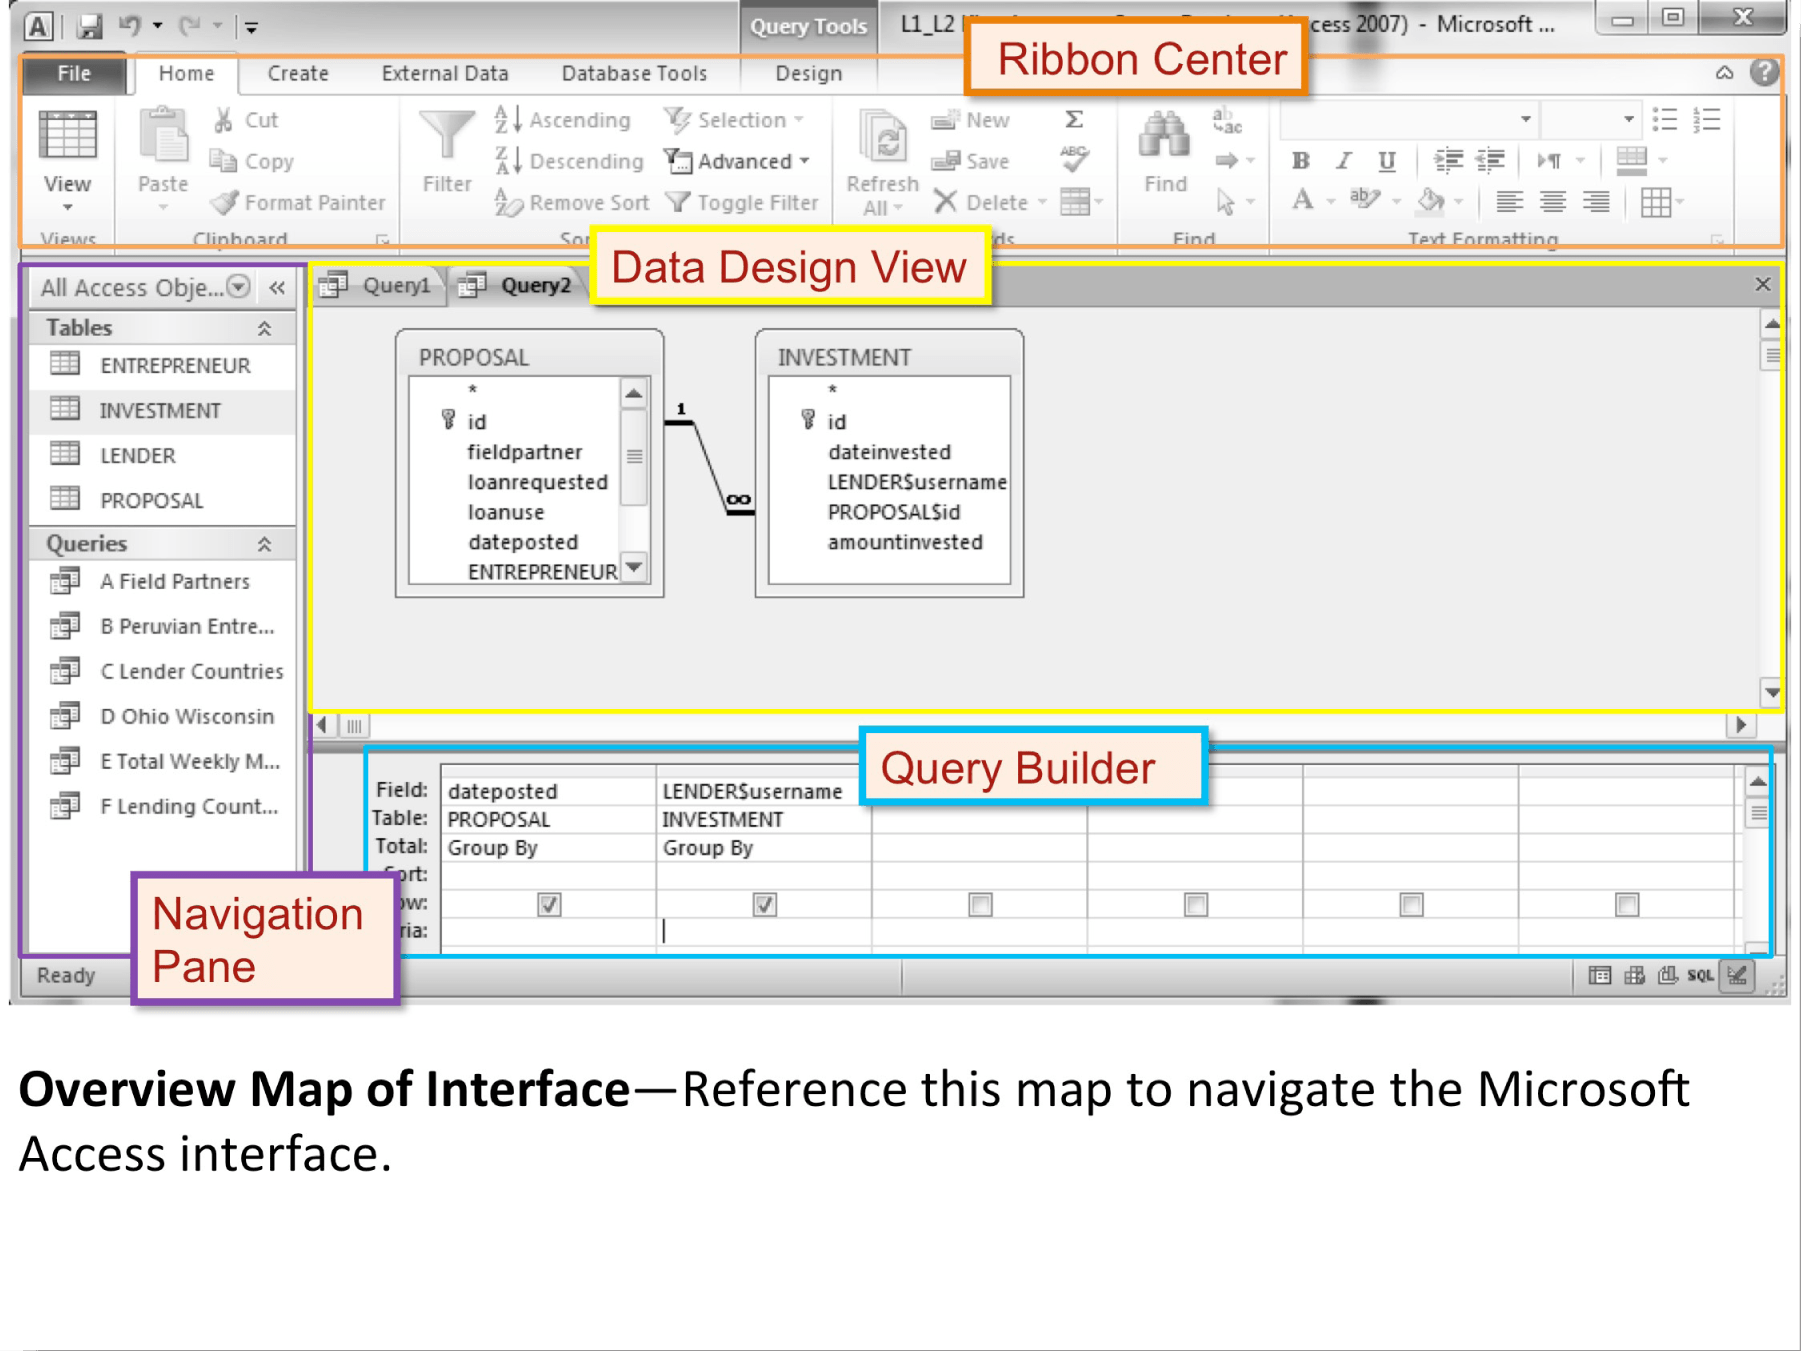Image resolution: width=1801 pixels, height=1351 pixels.
Task: Open the All Access Objects dropdown
Action: coord(238,287)
